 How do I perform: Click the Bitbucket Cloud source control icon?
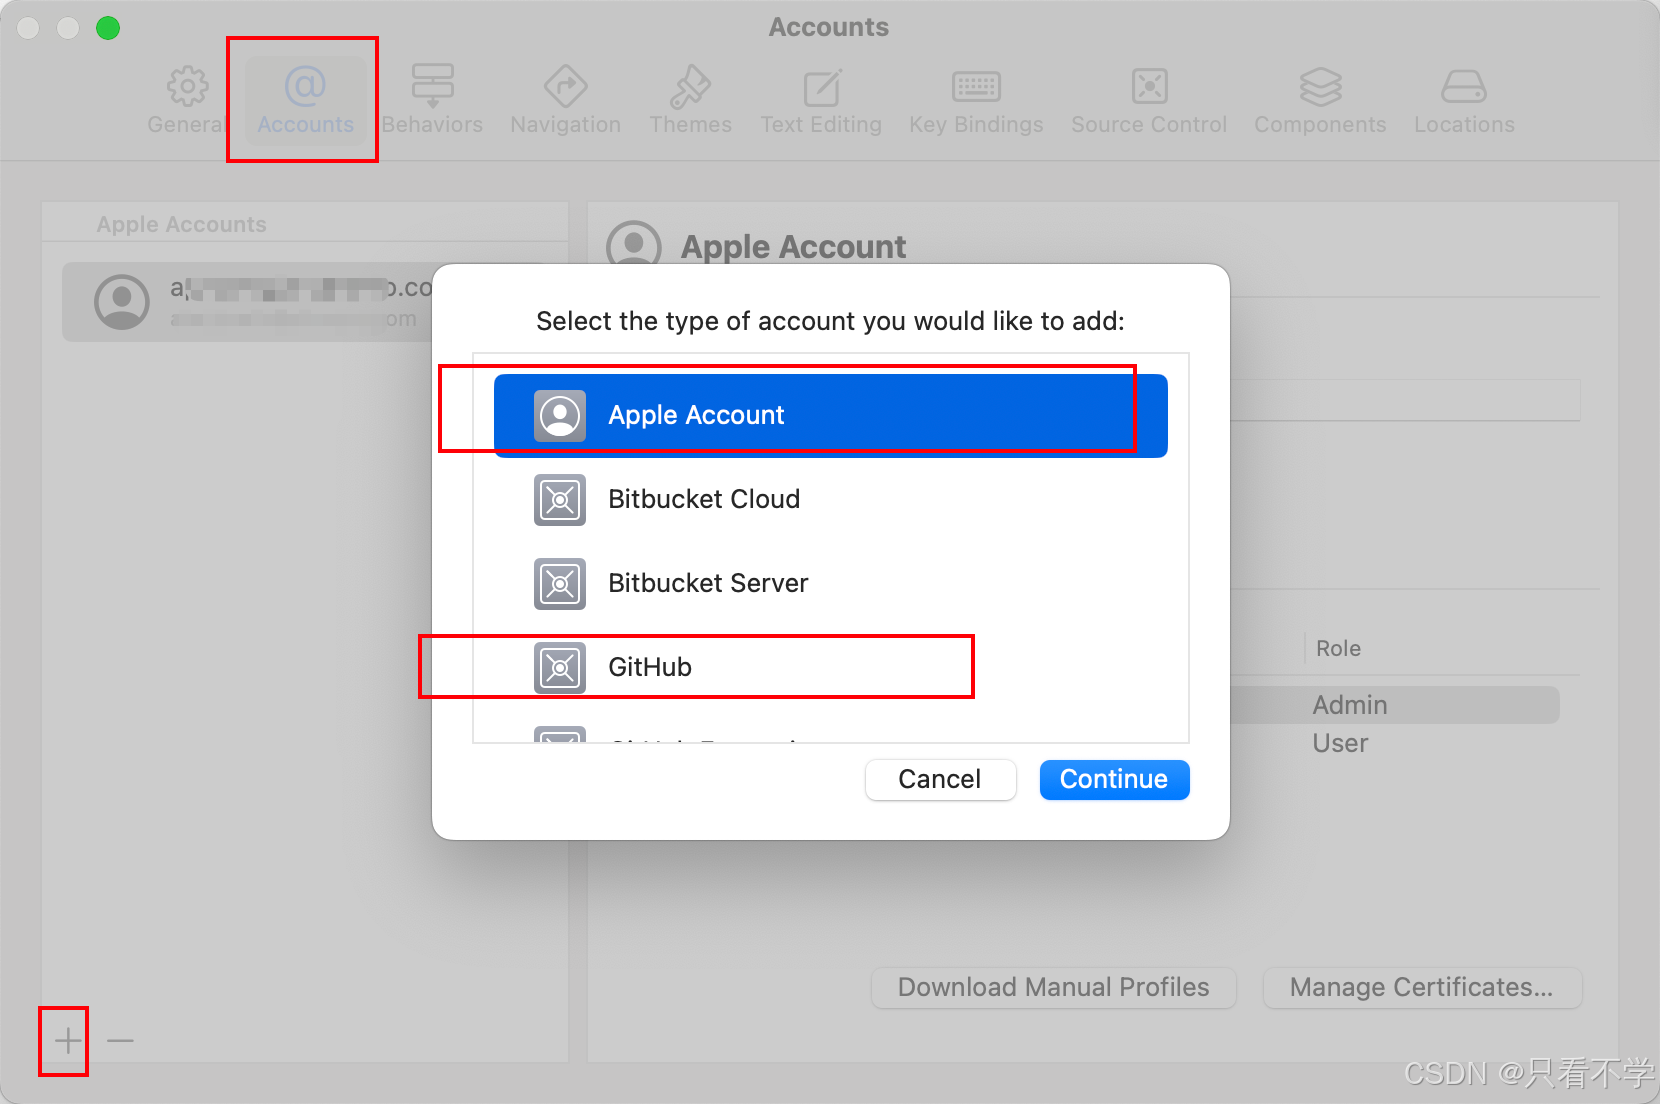(560, 500)
